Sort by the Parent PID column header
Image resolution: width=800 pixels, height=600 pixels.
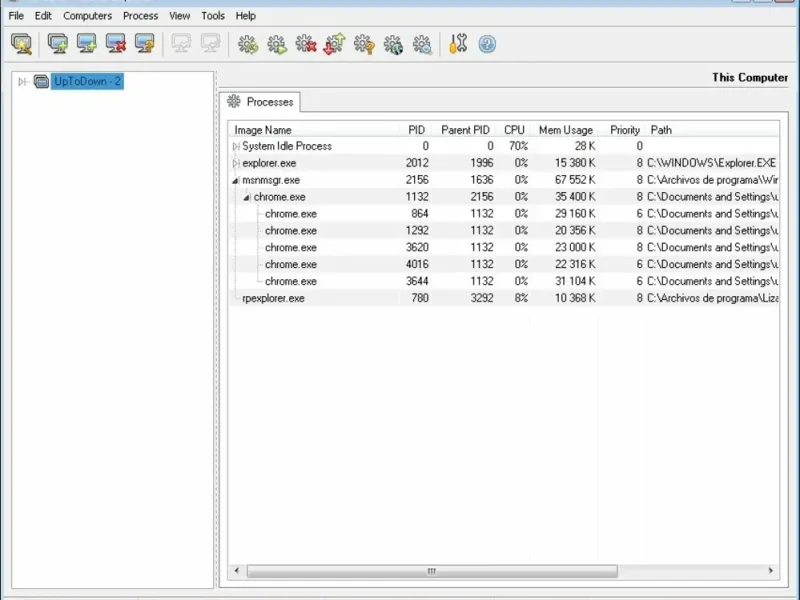[465, 130]
